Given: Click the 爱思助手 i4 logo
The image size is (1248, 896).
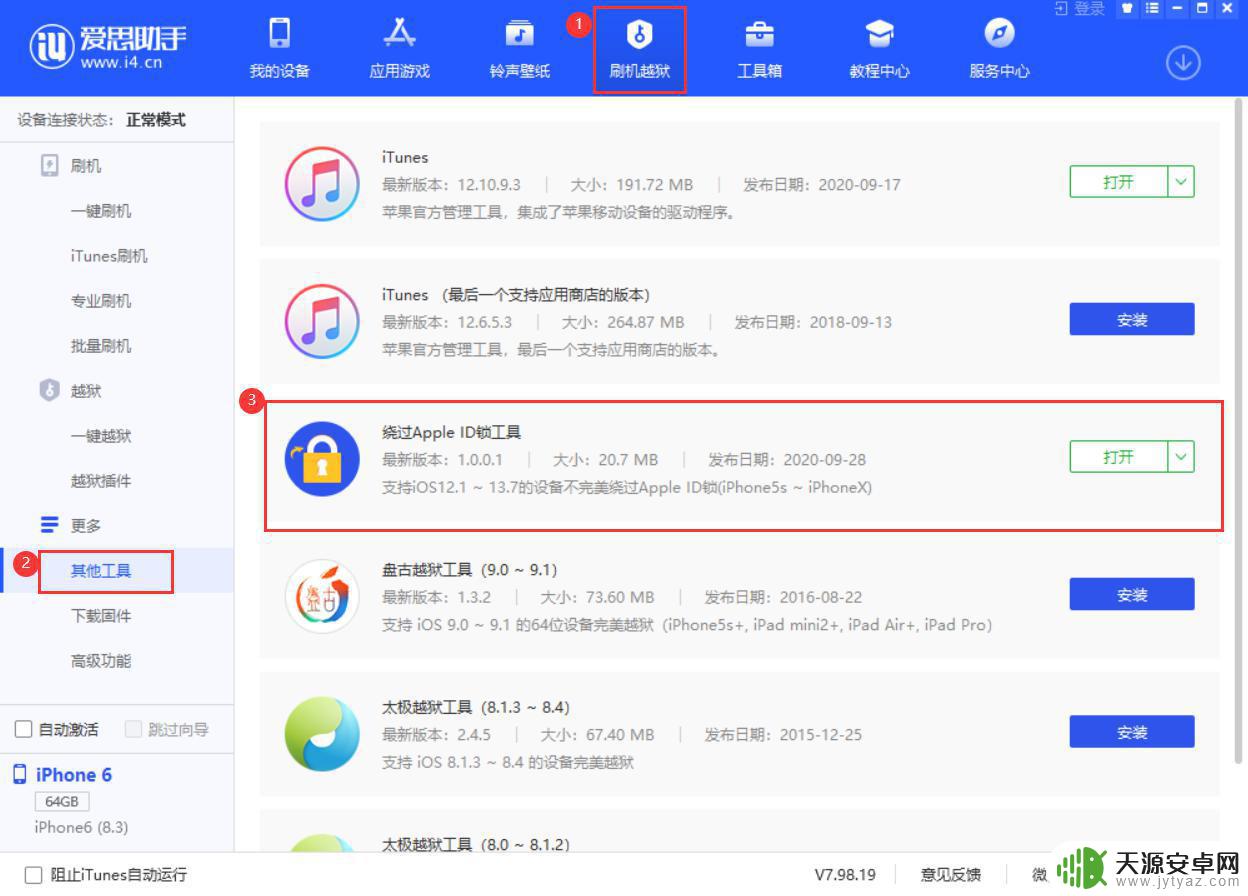Looking at the screenshot, I should point(108,46).
